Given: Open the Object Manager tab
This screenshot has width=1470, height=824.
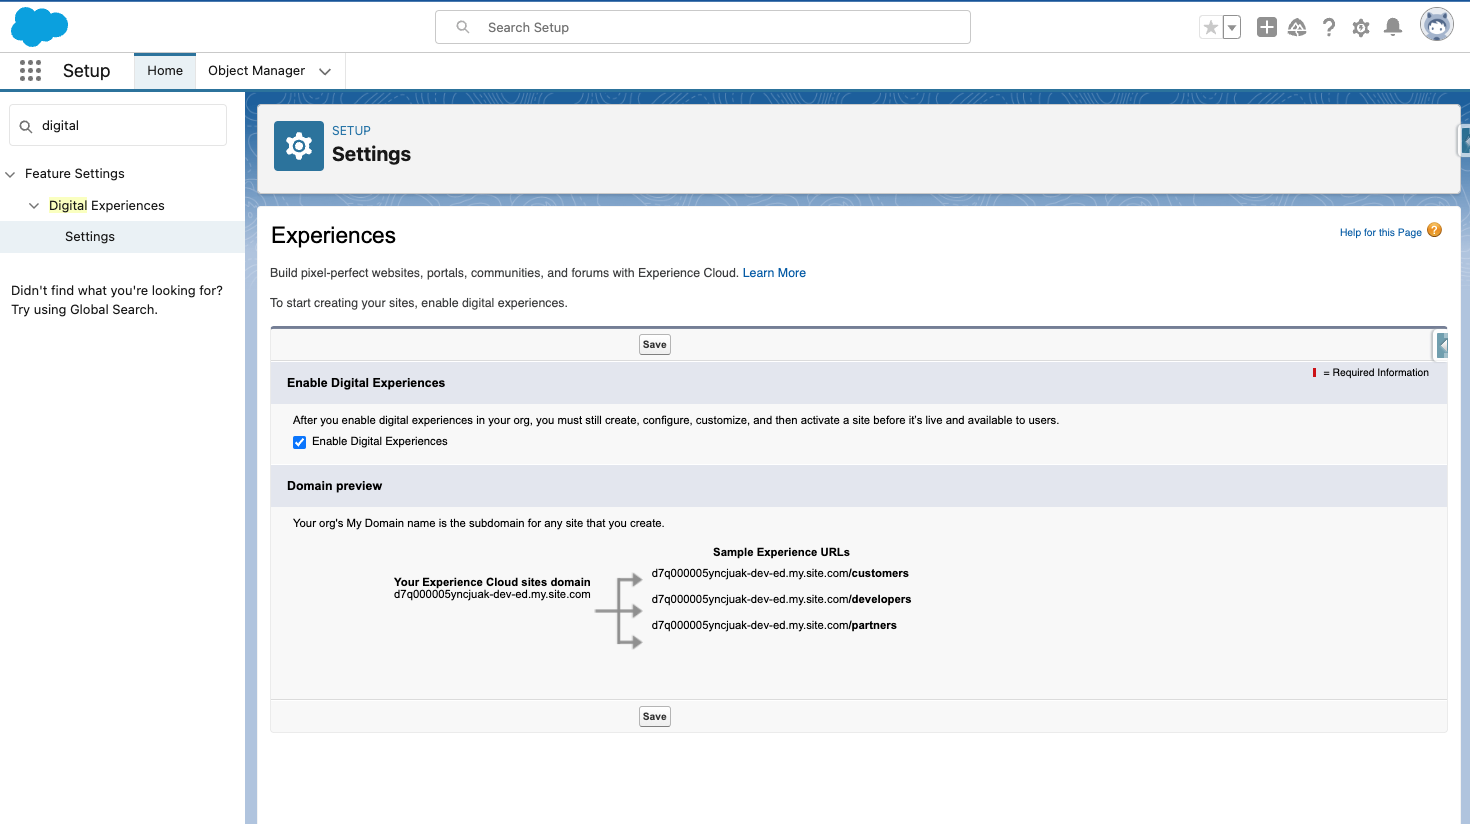Looking at the screenshot, I should pyautogui.click(x=257, y=71).
